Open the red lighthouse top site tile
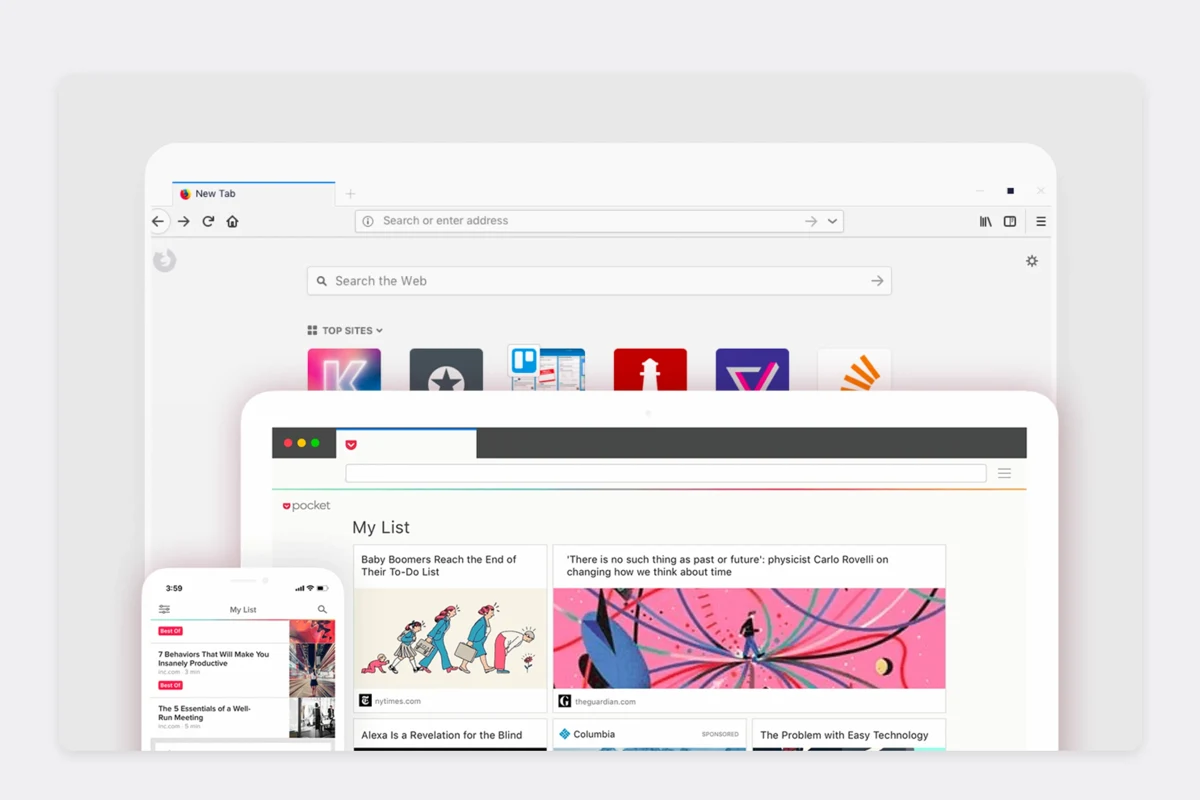 tap(650, 369)
